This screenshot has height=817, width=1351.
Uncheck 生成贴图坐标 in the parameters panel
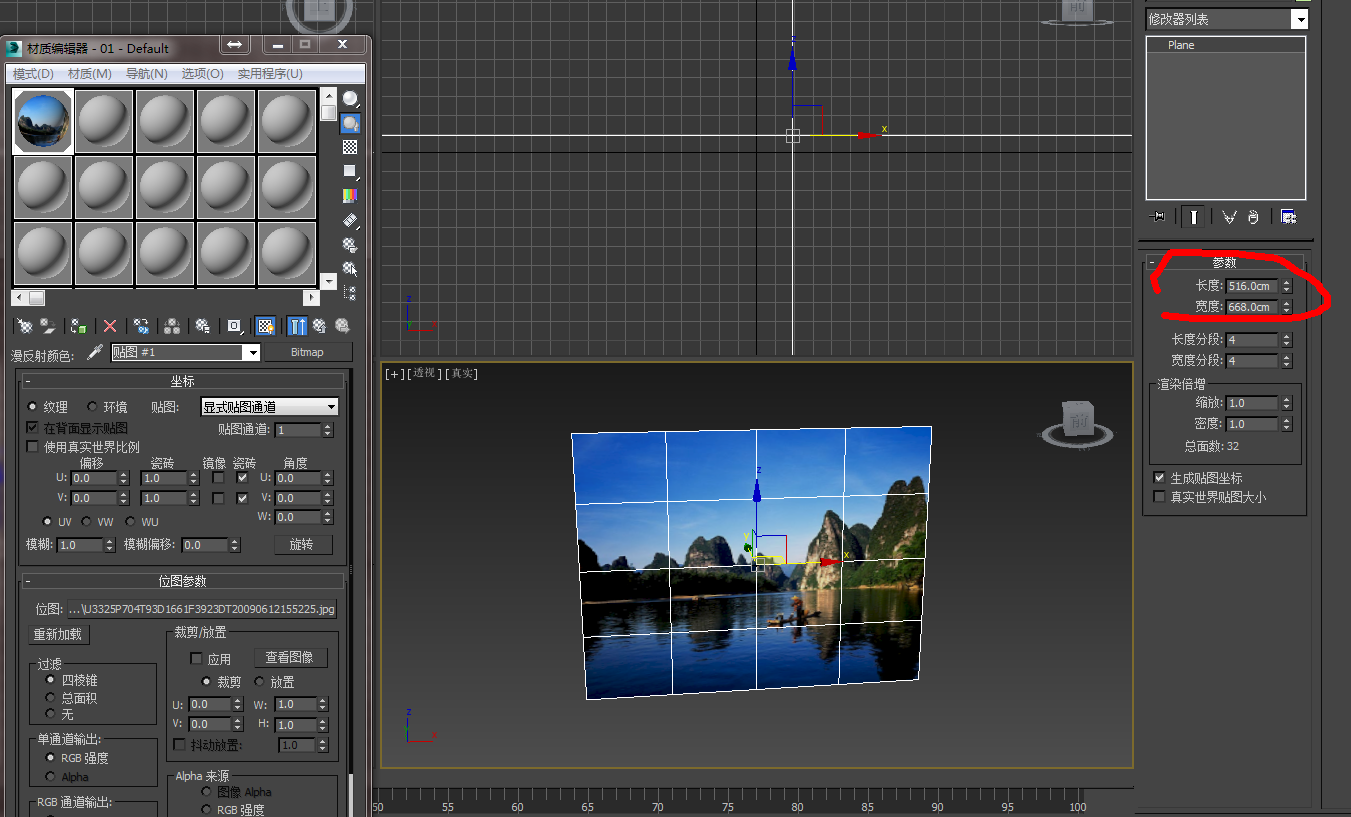(x=1159, y=478)
